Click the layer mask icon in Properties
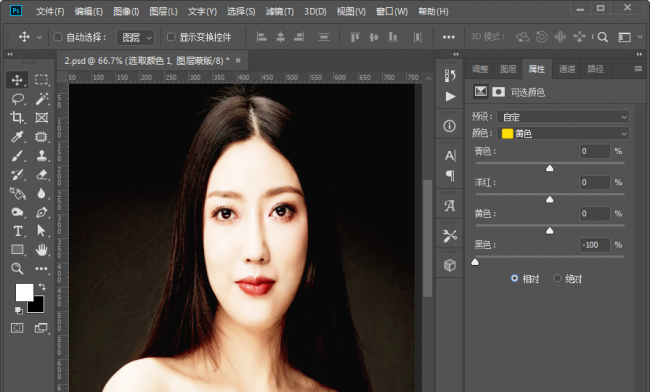This screenshot has width=650, height=392. pyautogui.click(x=498, y=92)
